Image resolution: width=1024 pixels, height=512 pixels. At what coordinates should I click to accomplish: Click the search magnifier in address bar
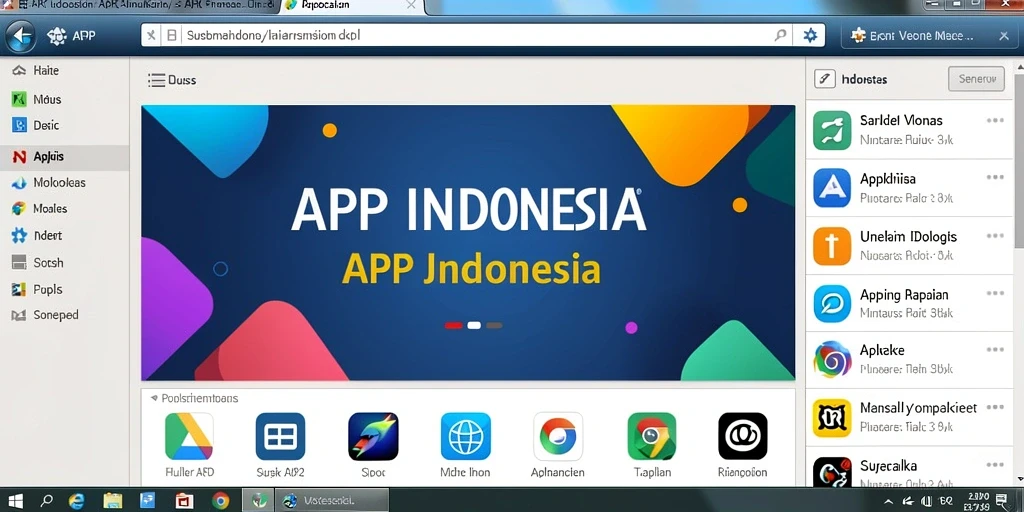coord(780,35)
